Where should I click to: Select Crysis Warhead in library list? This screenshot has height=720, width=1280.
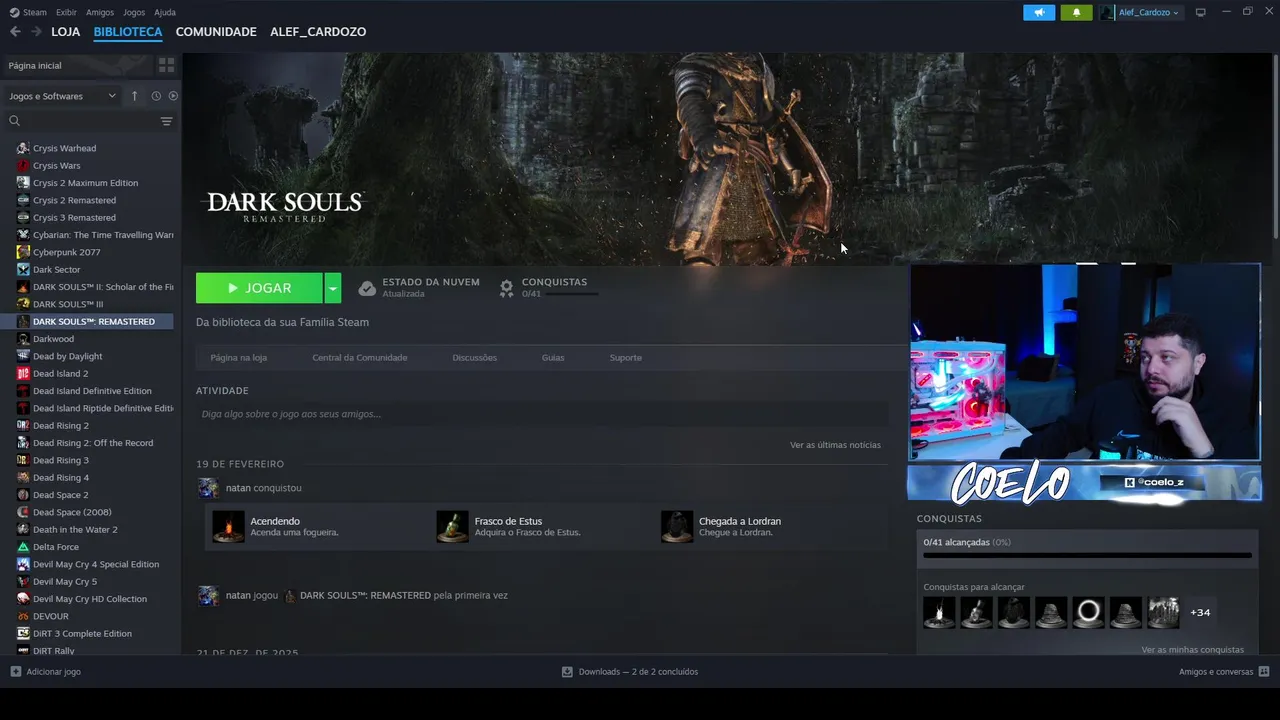coord(64,148)
